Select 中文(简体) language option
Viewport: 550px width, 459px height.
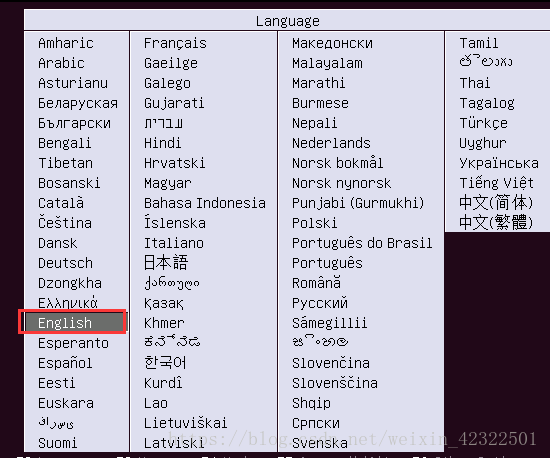(496, 203)
